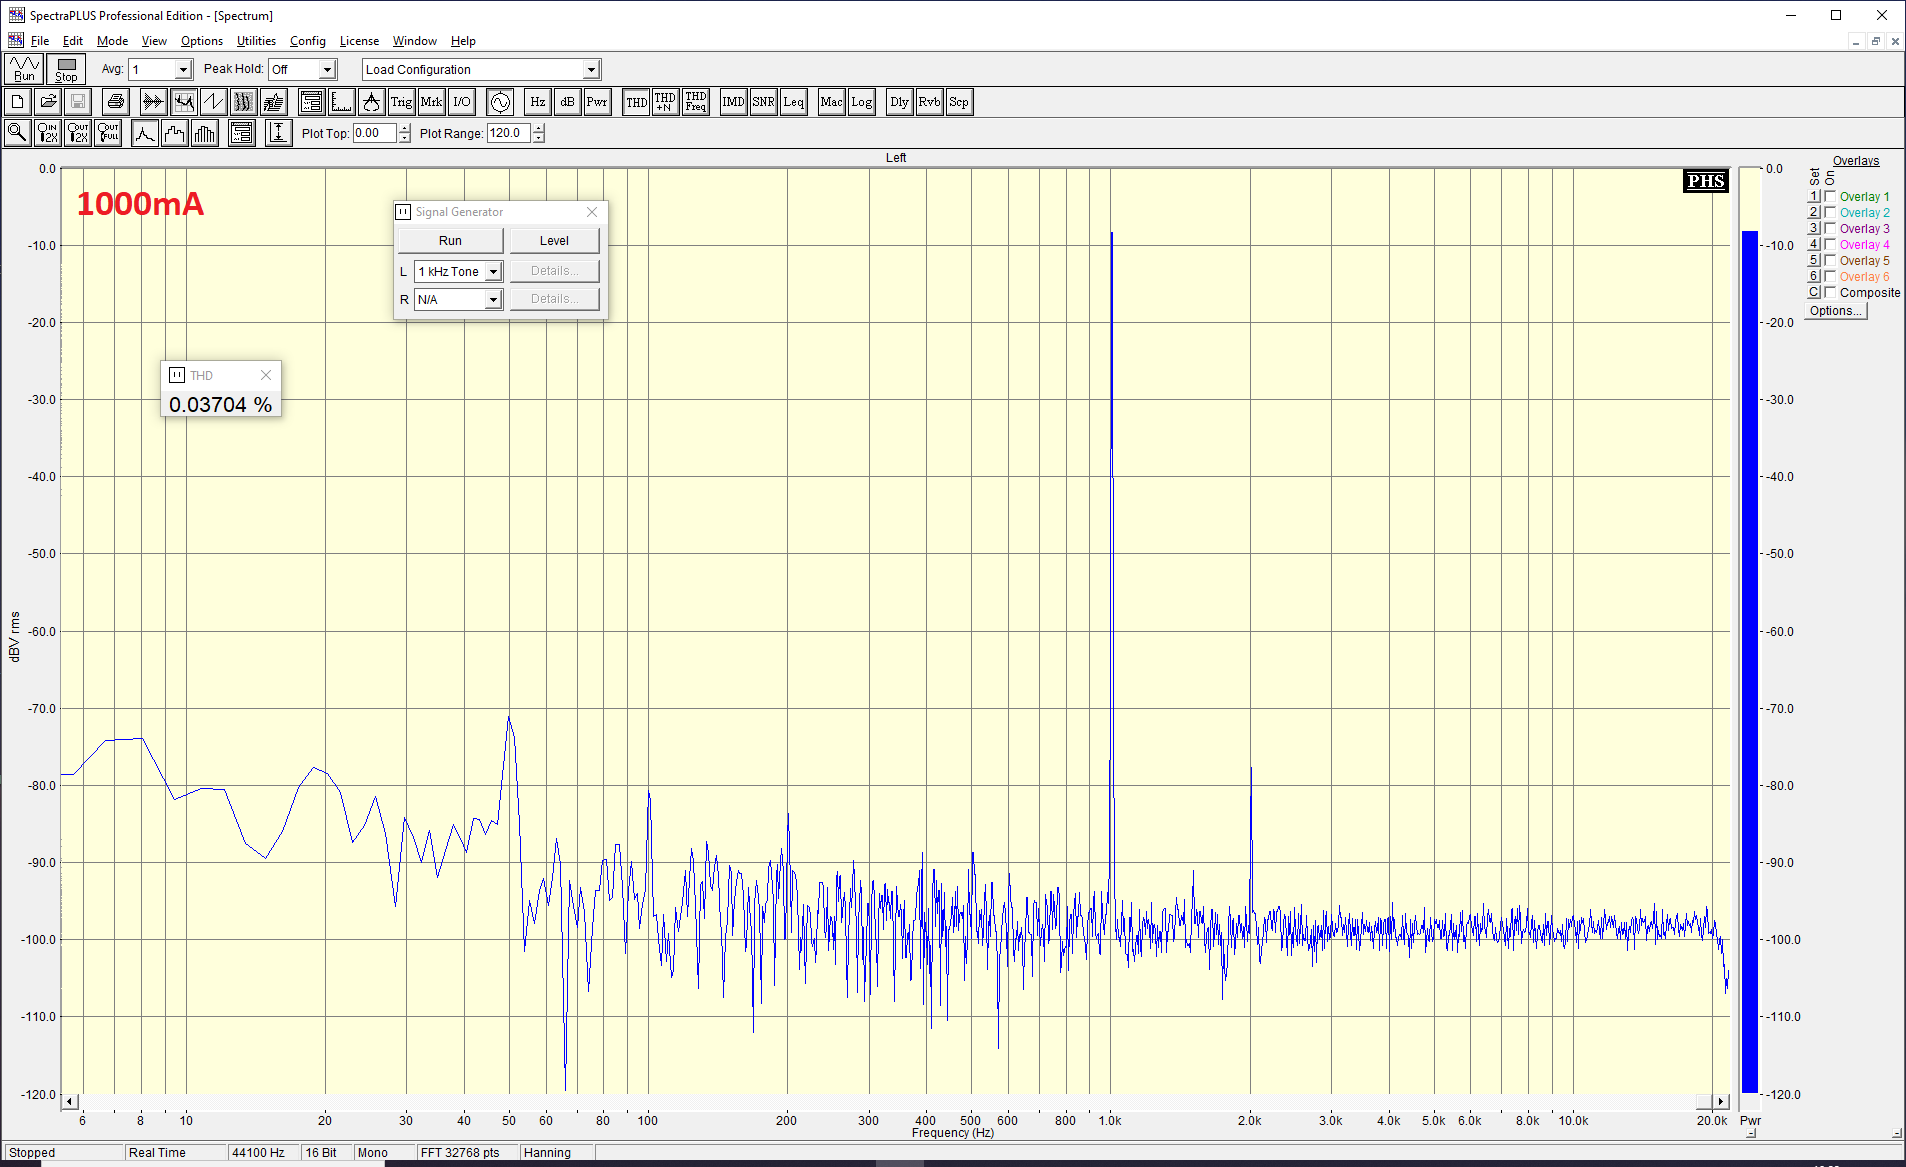Open the SNR utility icon
The width and height of the screenshot is (1906, 1167).
pos(764,102)
